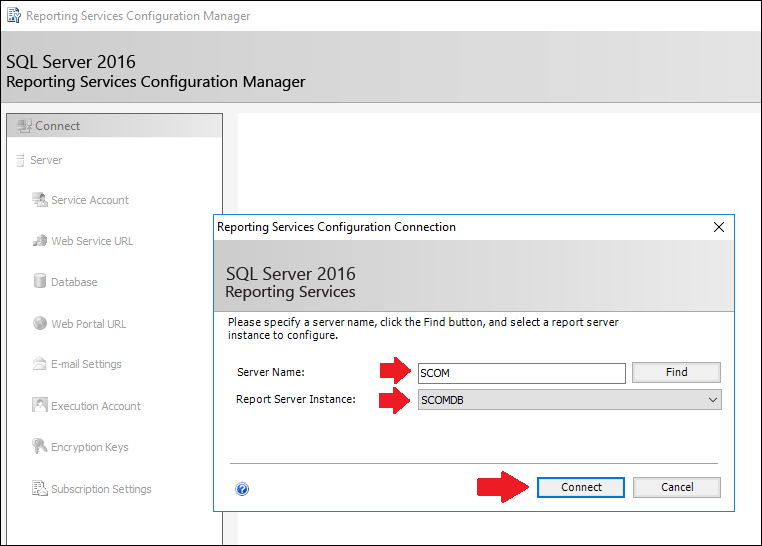Image resolution: width=762 pixels, height=546 pixels.
Task: Click the Find button
Action: 676,373
